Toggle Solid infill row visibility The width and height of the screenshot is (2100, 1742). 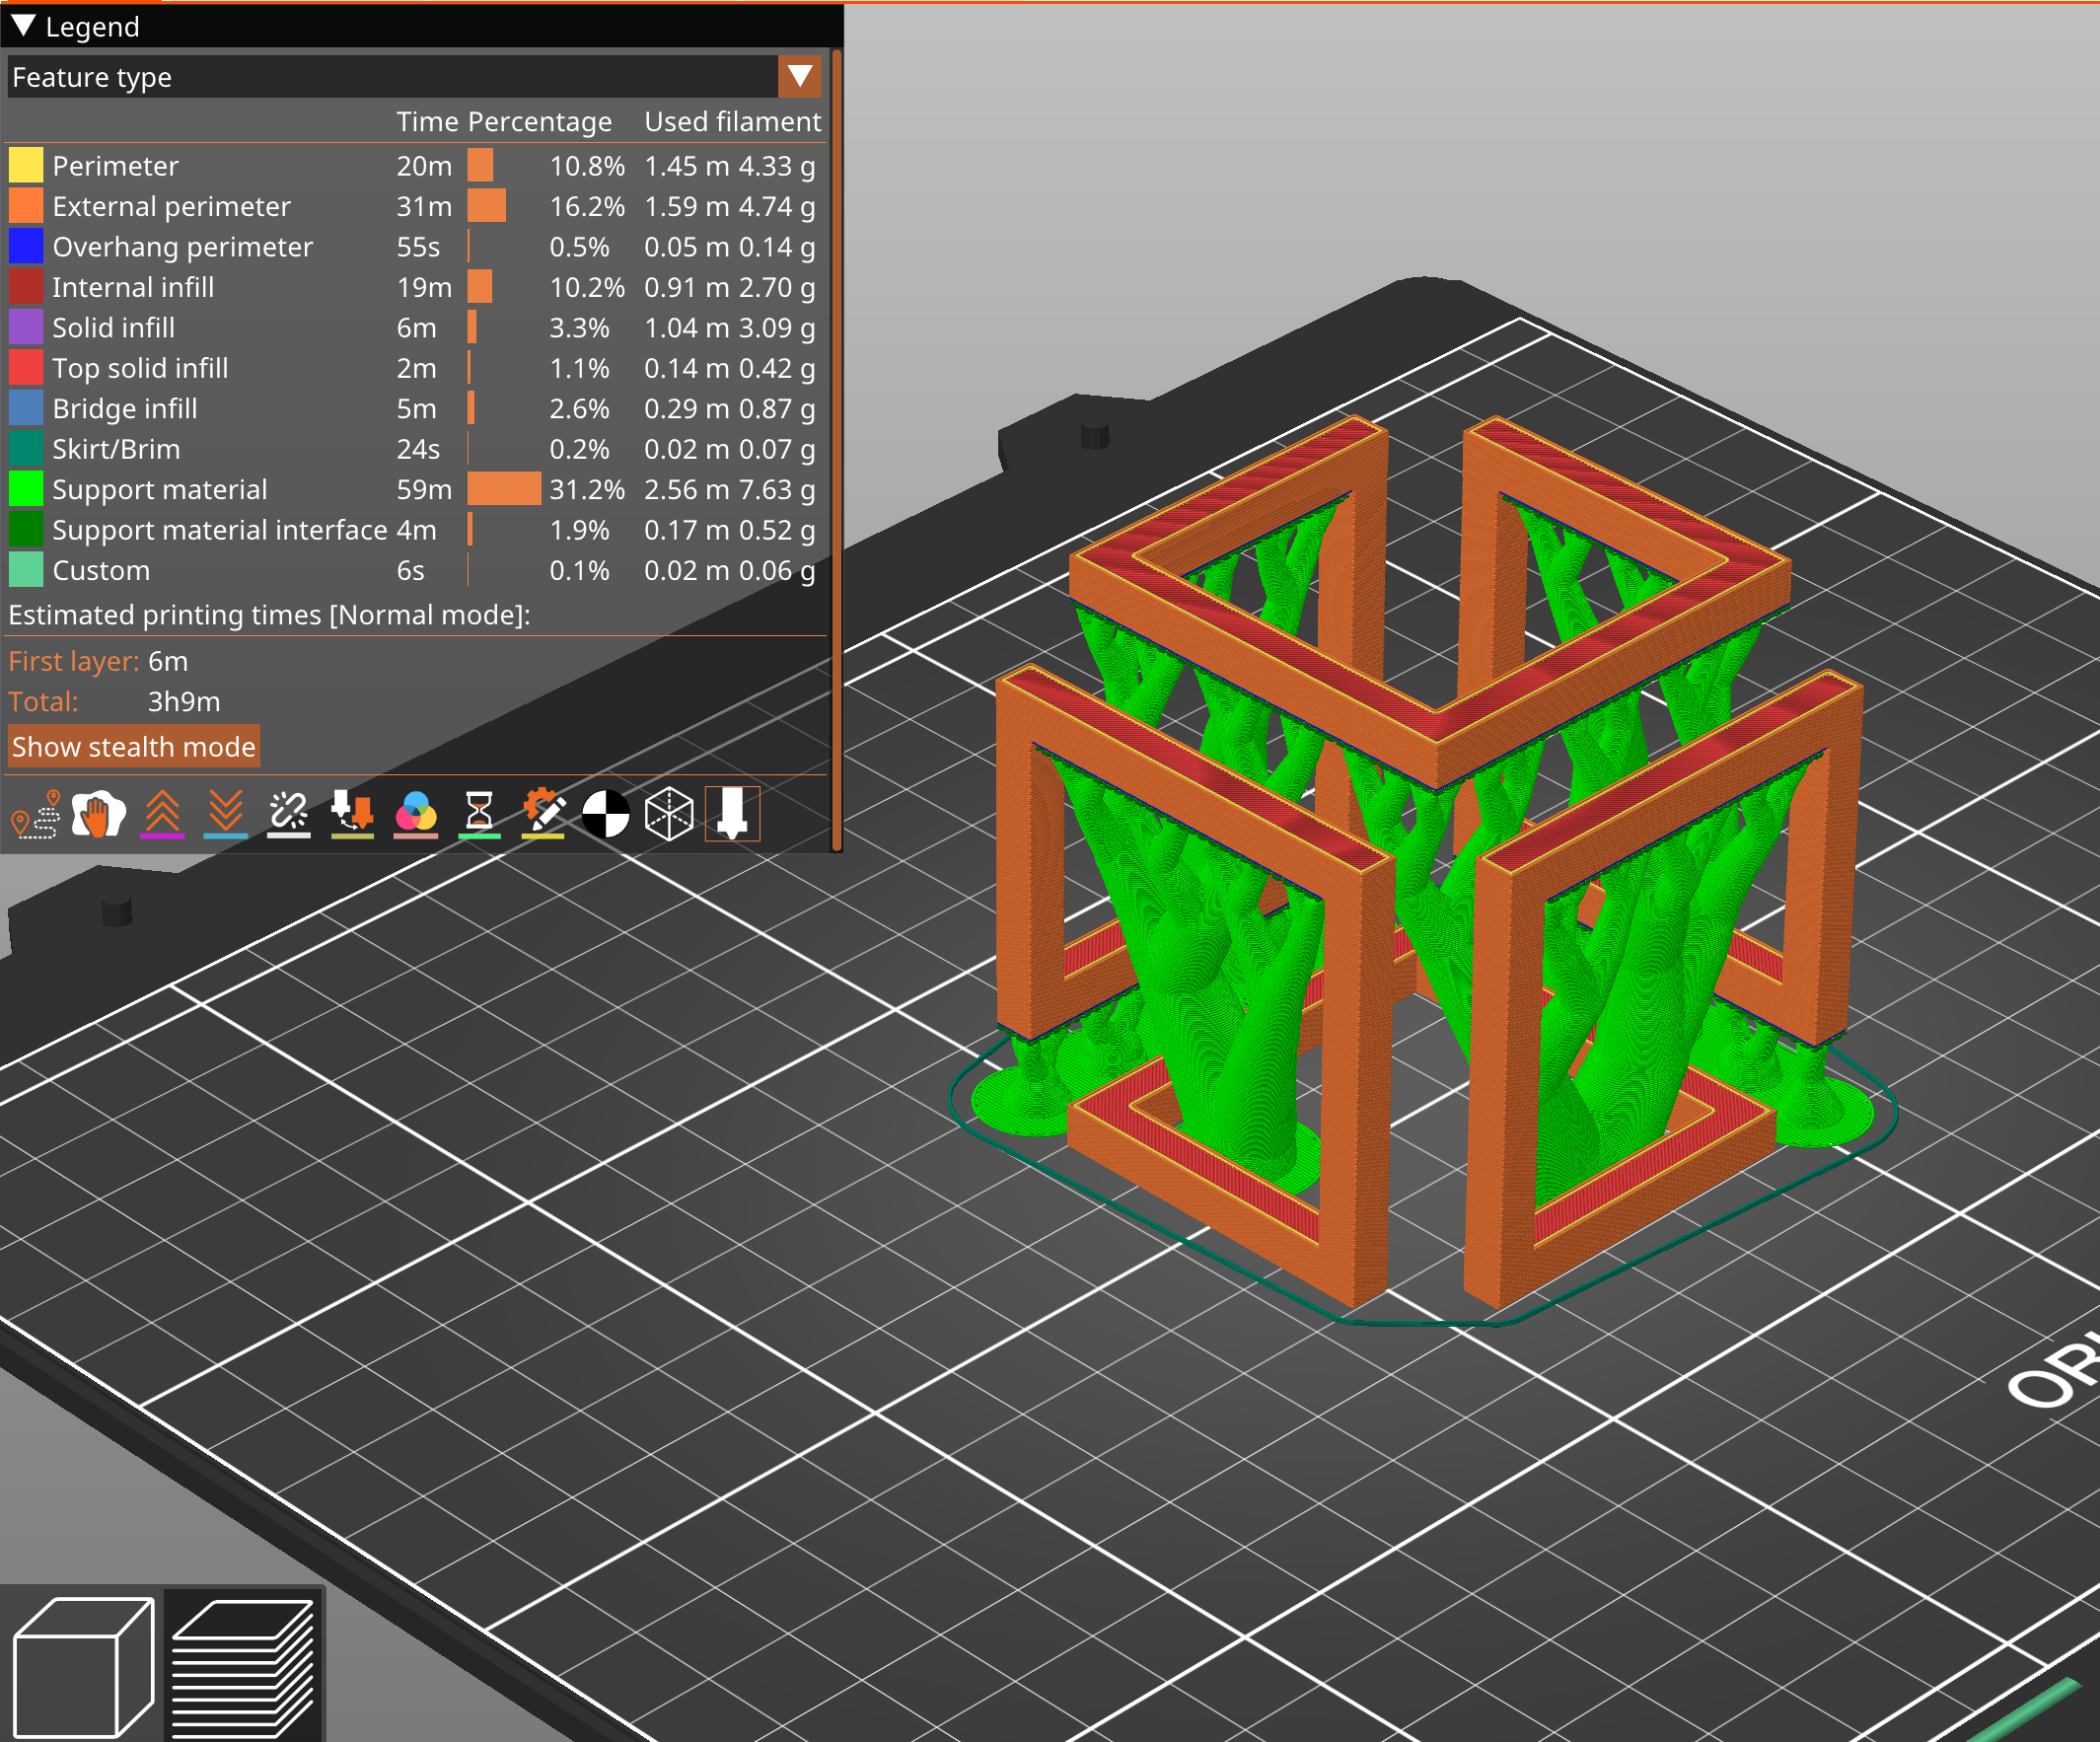(x=414, y=327)
